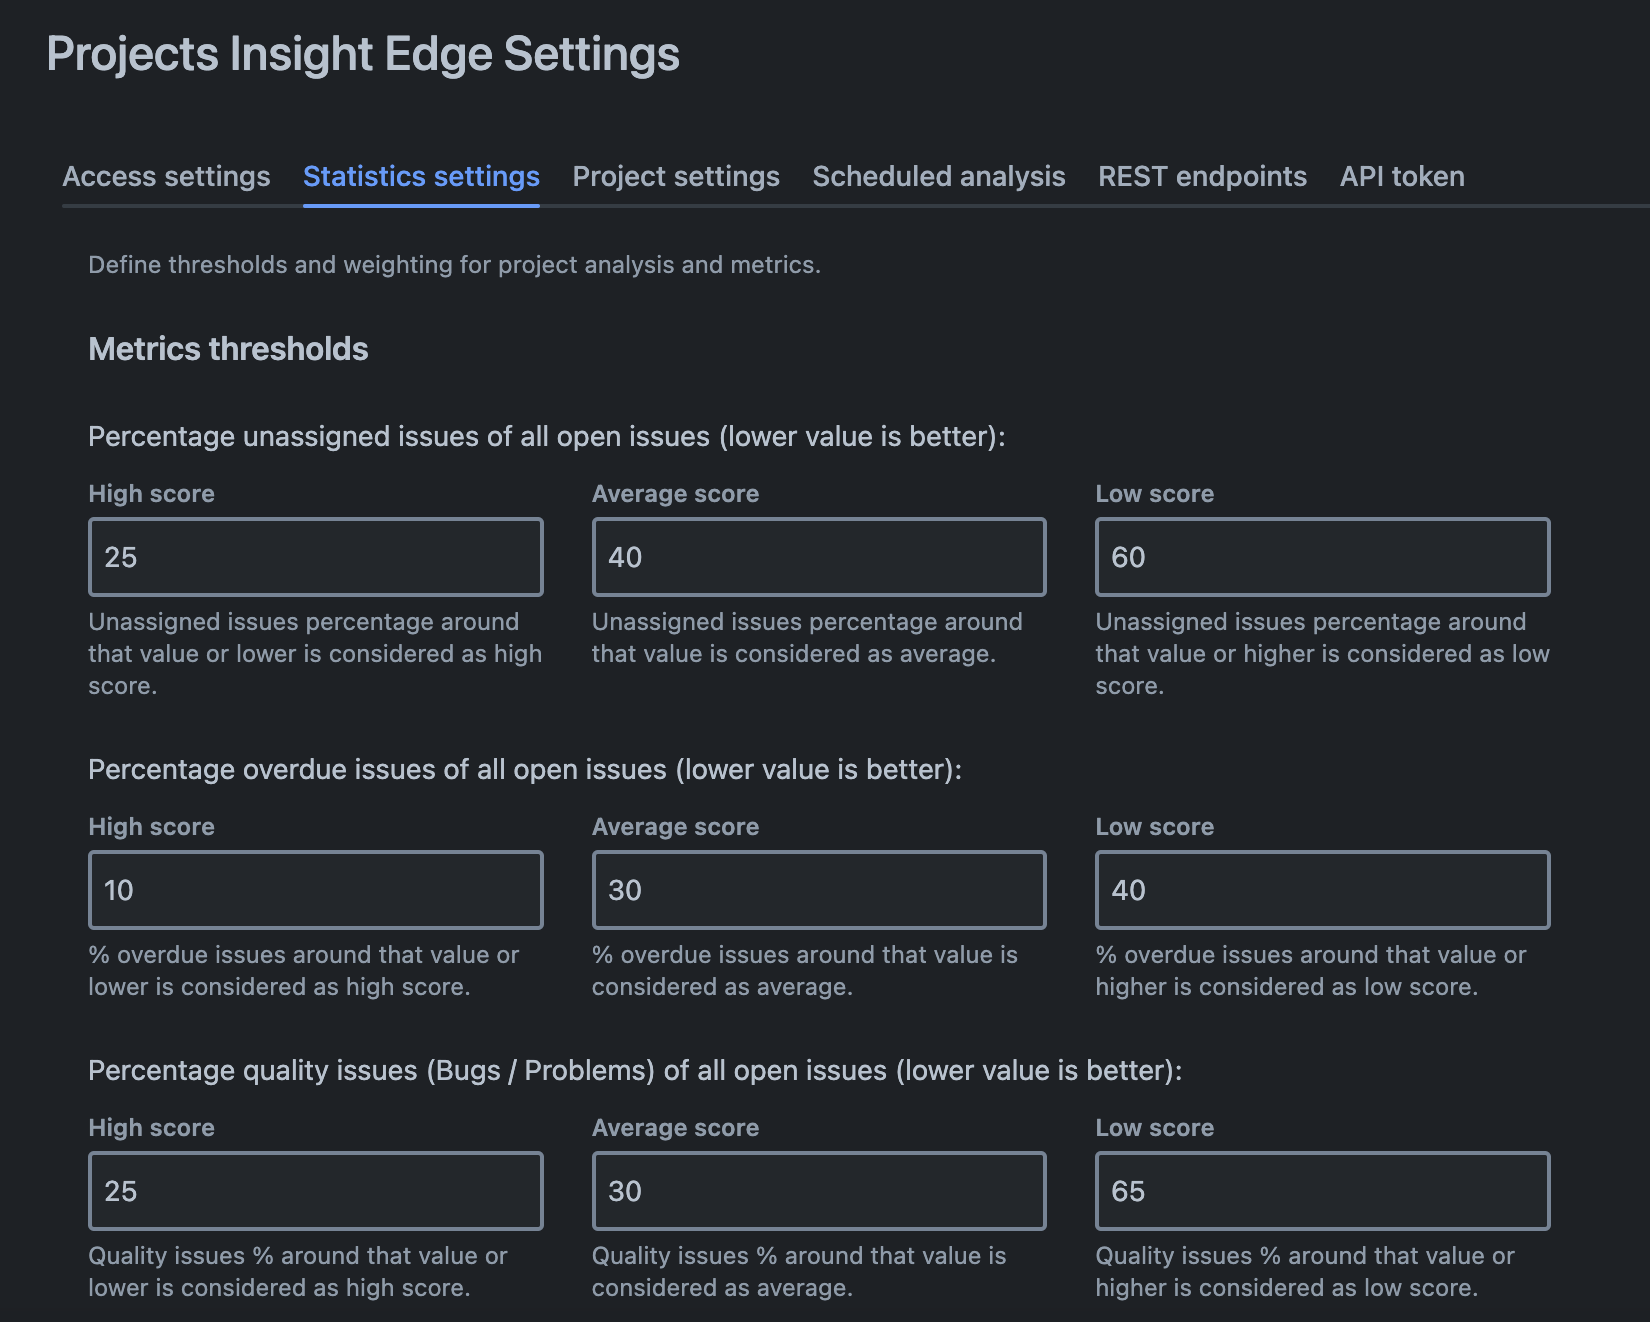Focus overdue issues Average score input
Screen dimensions: 1650x1322
click(819, 890)
